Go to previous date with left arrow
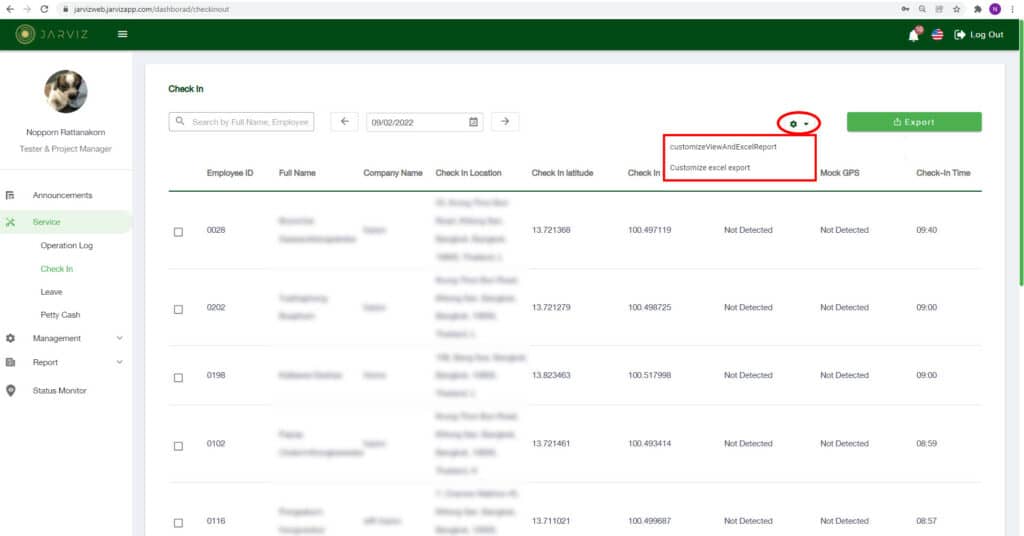The image size is (1024, 536). (x=344, y=121)
